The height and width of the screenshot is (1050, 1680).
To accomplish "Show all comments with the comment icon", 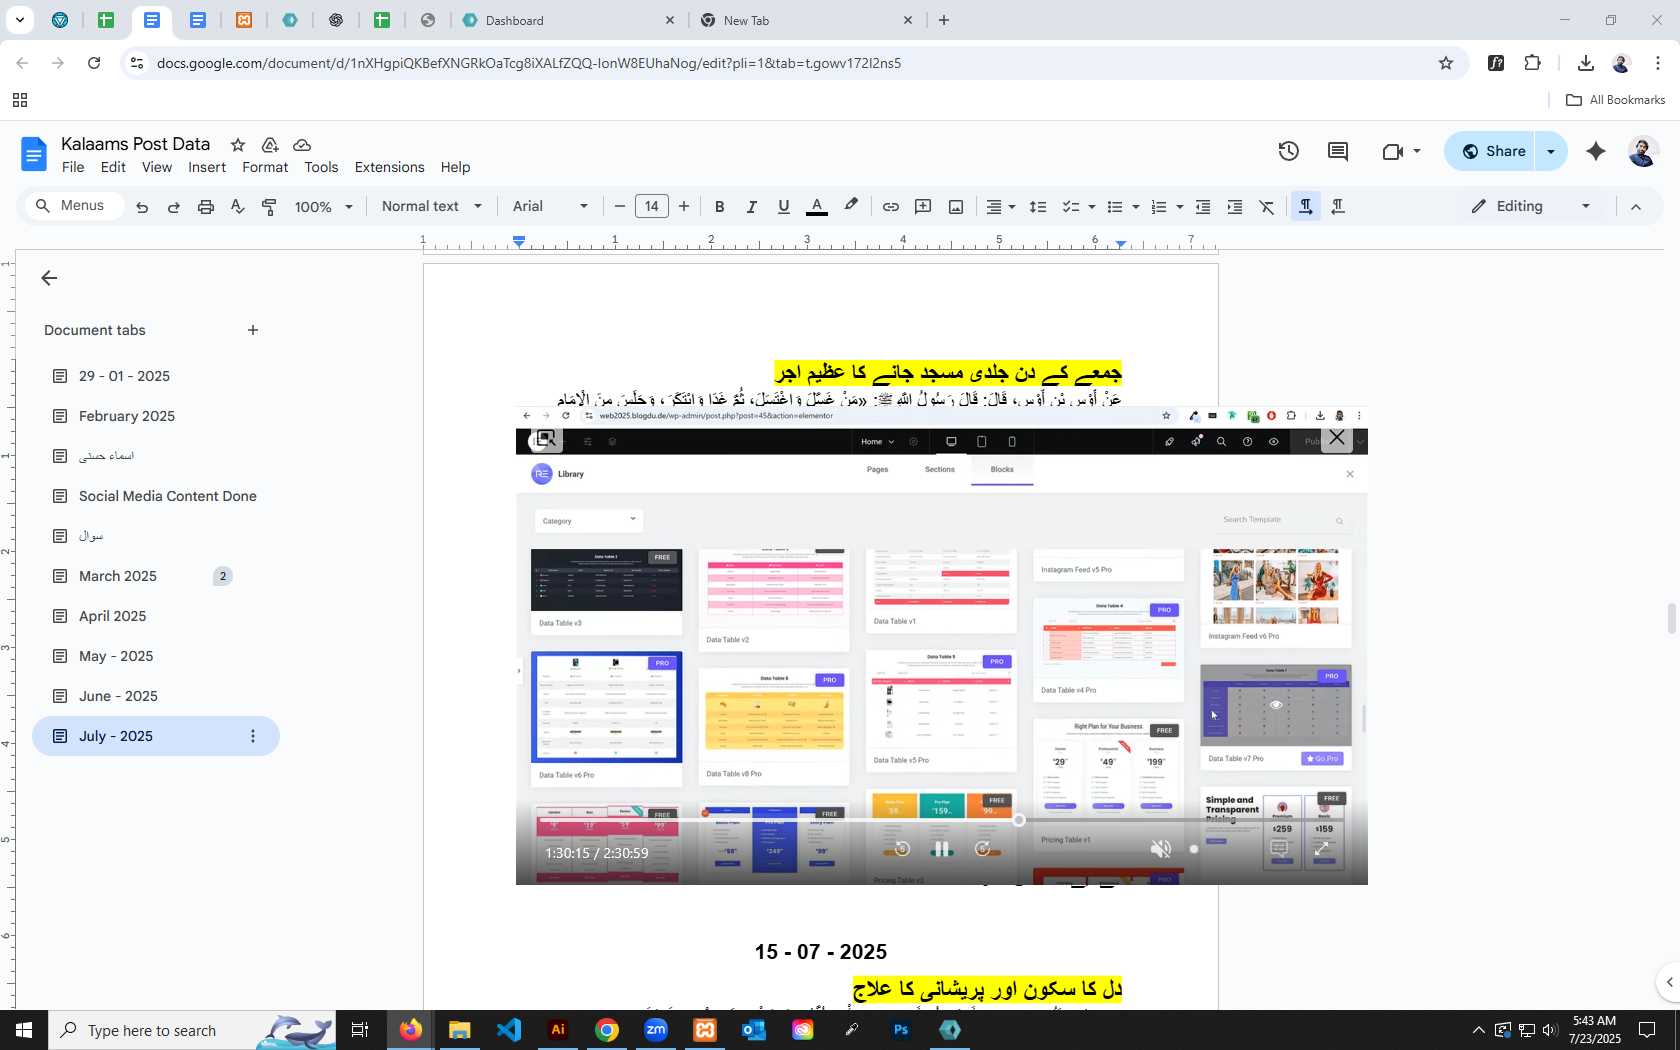I will [x=1338, y=151].
